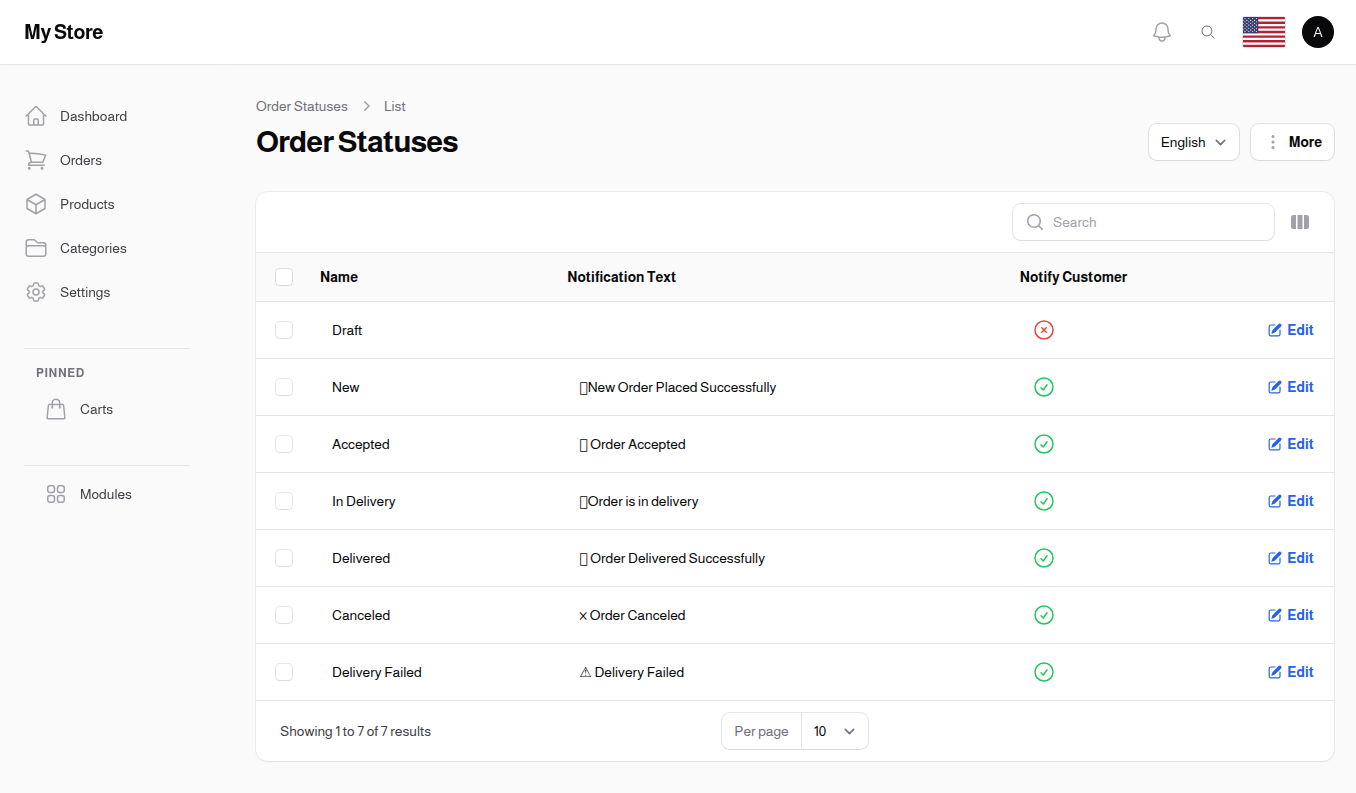Open the column visibility icon near search

point(1300,221)
